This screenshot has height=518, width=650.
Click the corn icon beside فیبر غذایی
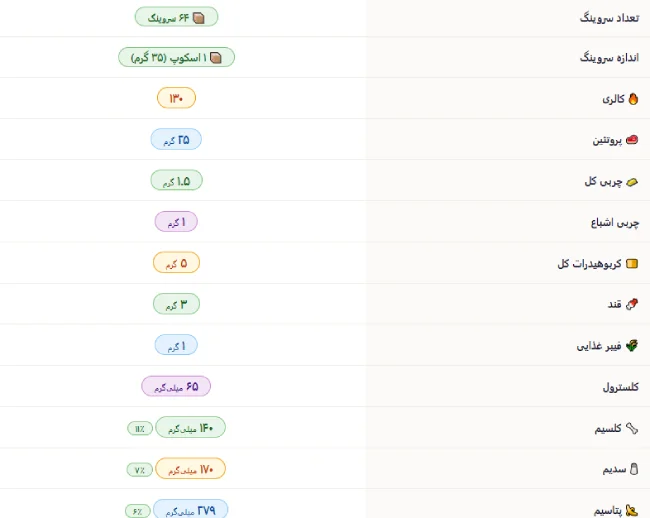(632, 345)
